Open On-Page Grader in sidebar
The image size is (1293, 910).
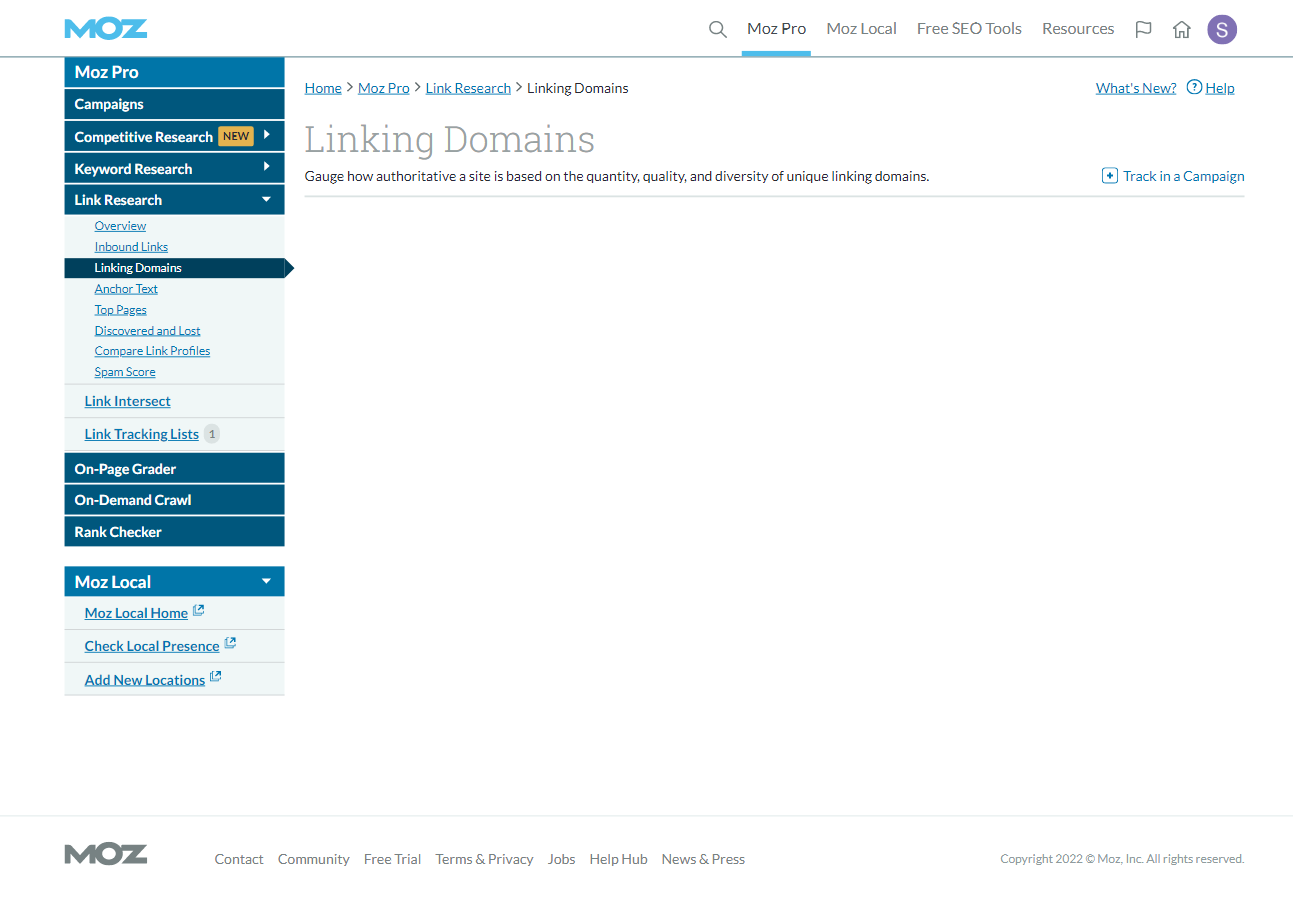click(x=174, y=468)
